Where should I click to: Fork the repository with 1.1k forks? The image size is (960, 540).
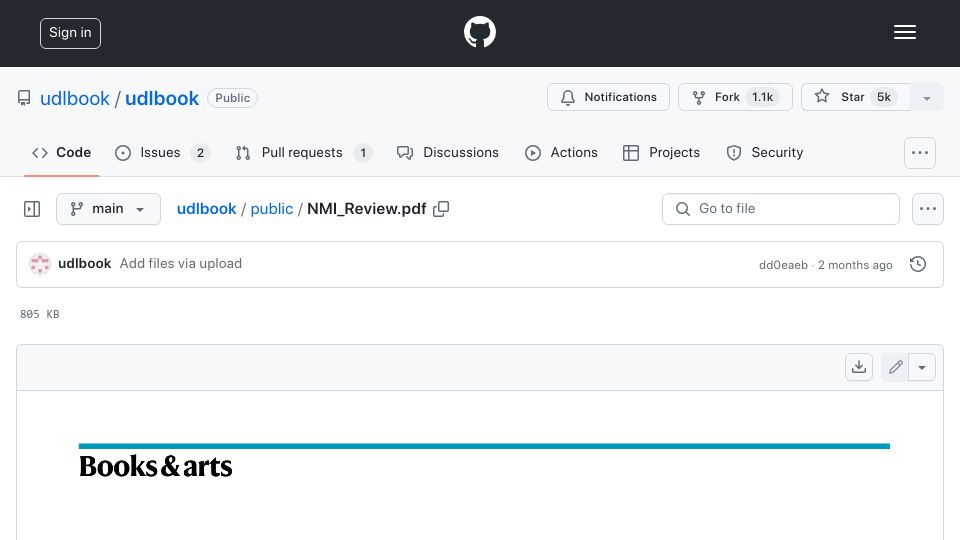(x=735, y=97)
